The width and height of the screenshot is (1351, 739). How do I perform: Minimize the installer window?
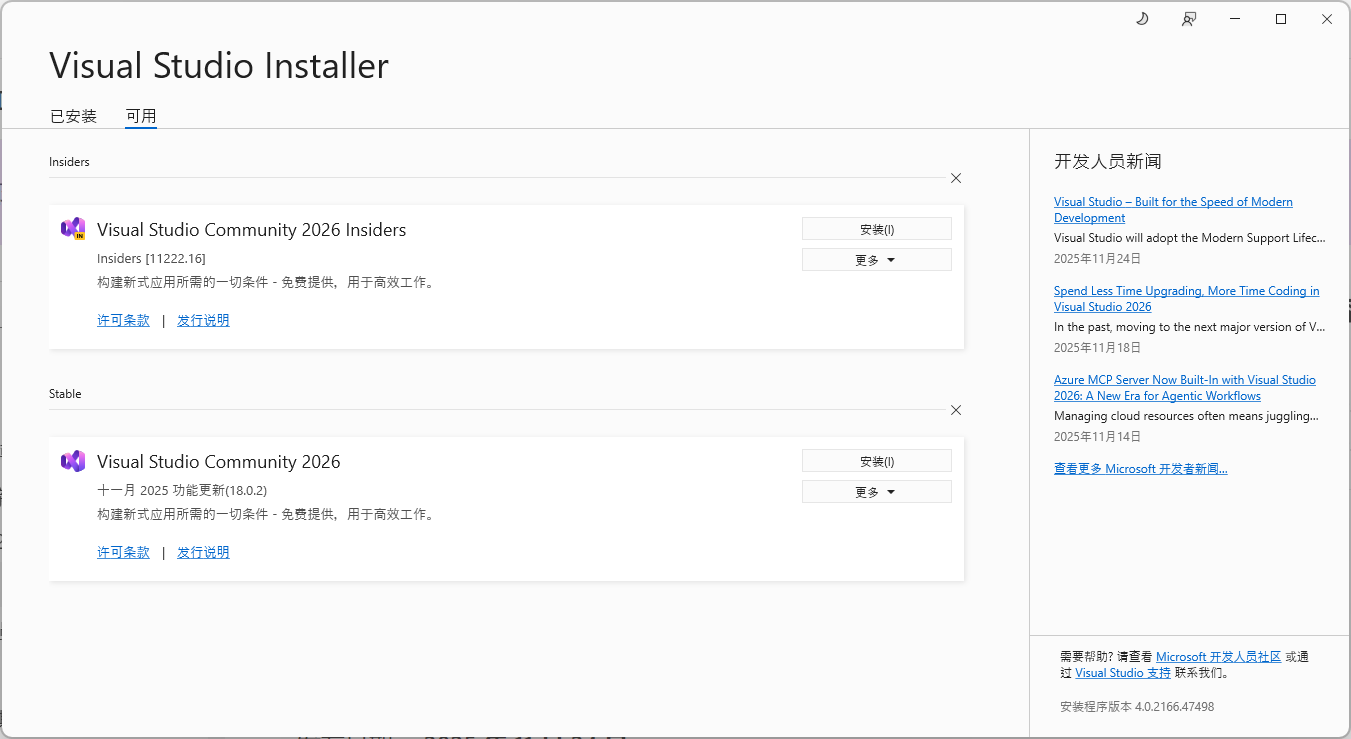pyautogui.click(x=1235, y=19)
